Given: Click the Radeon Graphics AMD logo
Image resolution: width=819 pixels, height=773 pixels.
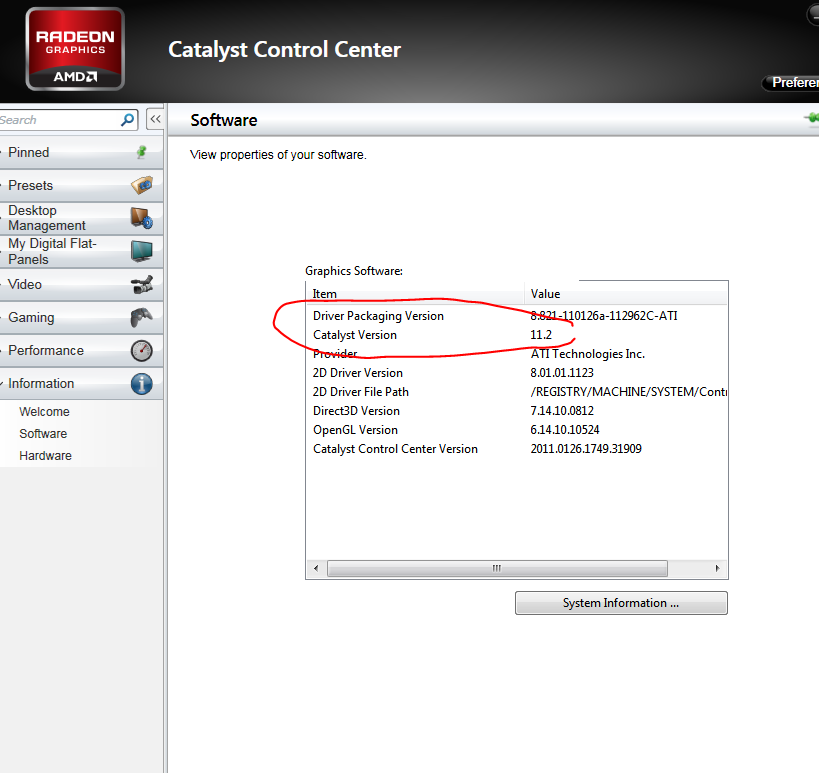Looking at the screenshot, I should [75, 49].
